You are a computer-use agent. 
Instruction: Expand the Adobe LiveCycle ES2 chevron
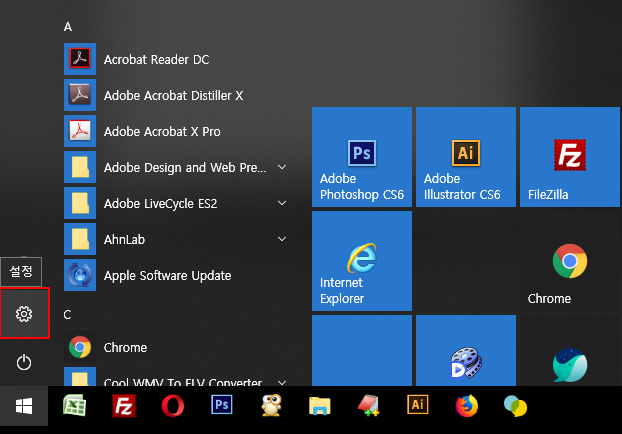[282, 203]
